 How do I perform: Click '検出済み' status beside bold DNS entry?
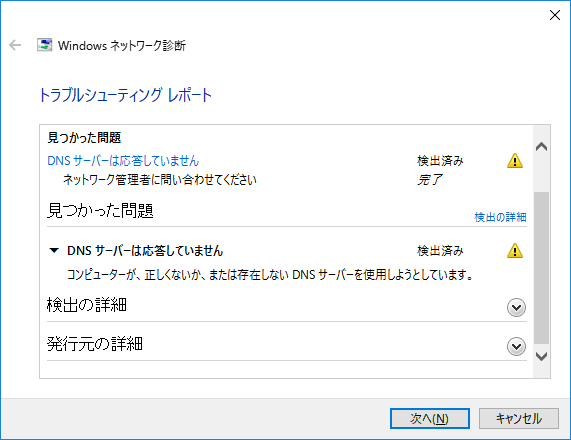[440, 251]
